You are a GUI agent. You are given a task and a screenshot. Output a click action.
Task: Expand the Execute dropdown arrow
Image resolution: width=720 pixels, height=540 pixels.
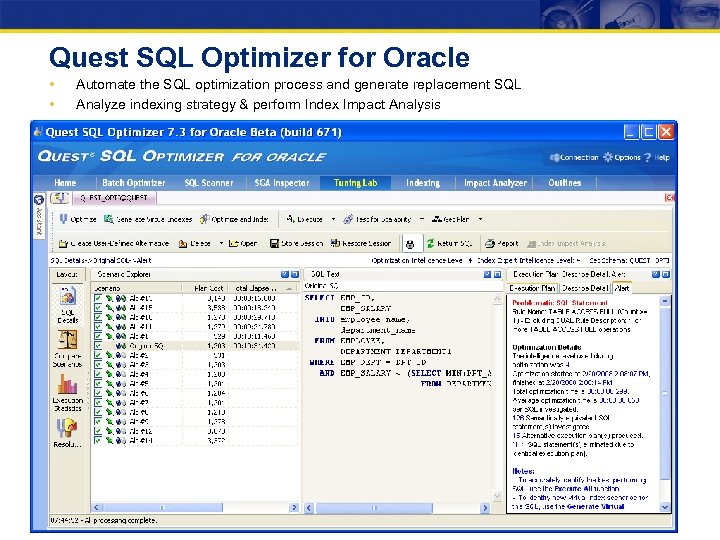tap(333, 219)
